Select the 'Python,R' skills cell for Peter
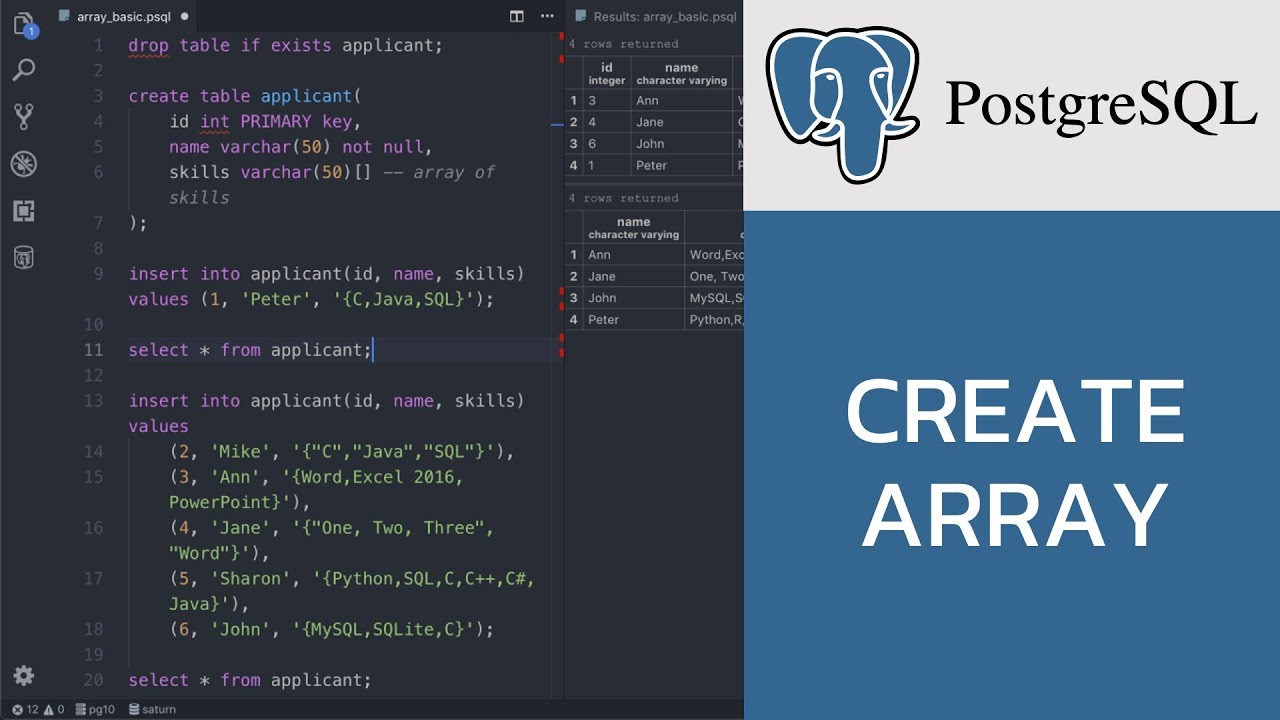The height and width of the screenshot is (720, 1280). [714, 320]
